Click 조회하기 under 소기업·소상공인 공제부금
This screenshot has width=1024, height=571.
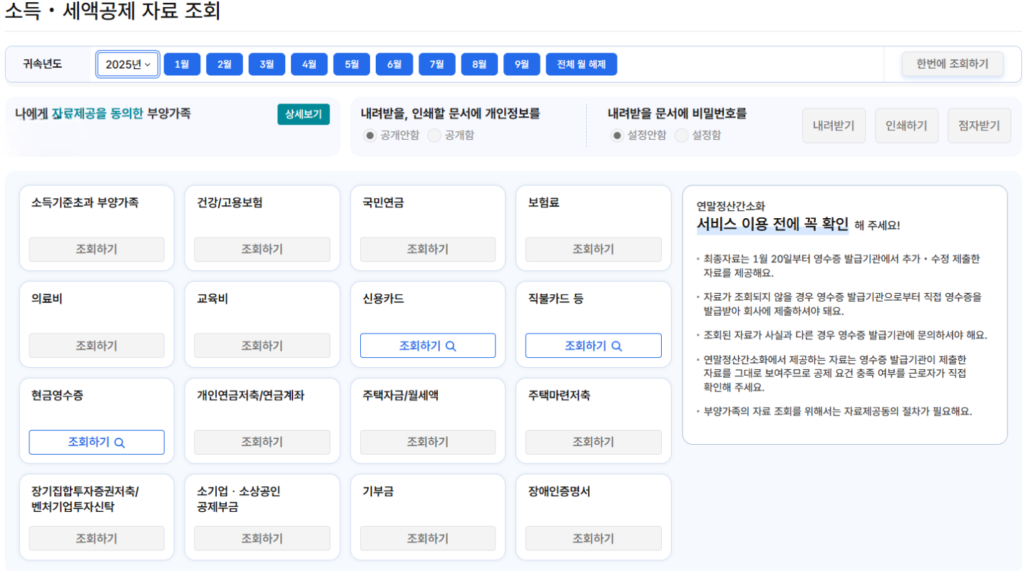(x=262, y=538)
